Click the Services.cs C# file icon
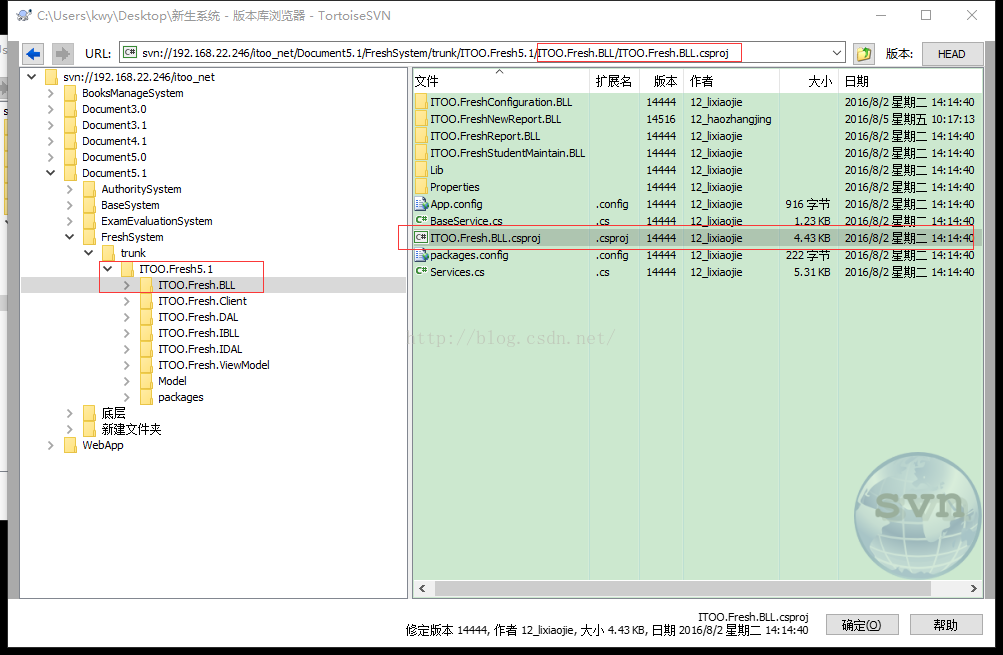The width and height of the screenshot is (1003, 655). [421, 271]
